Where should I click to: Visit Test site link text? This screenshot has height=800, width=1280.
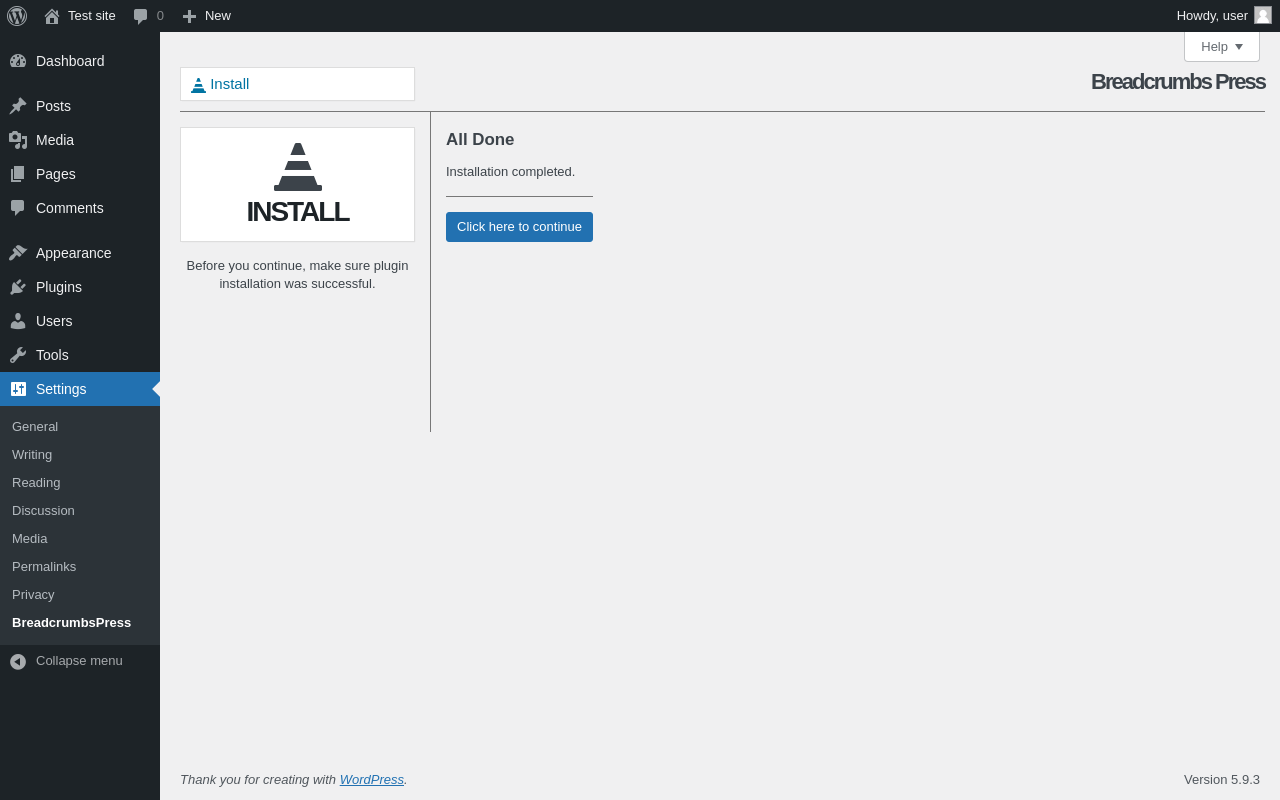point(92,15)
